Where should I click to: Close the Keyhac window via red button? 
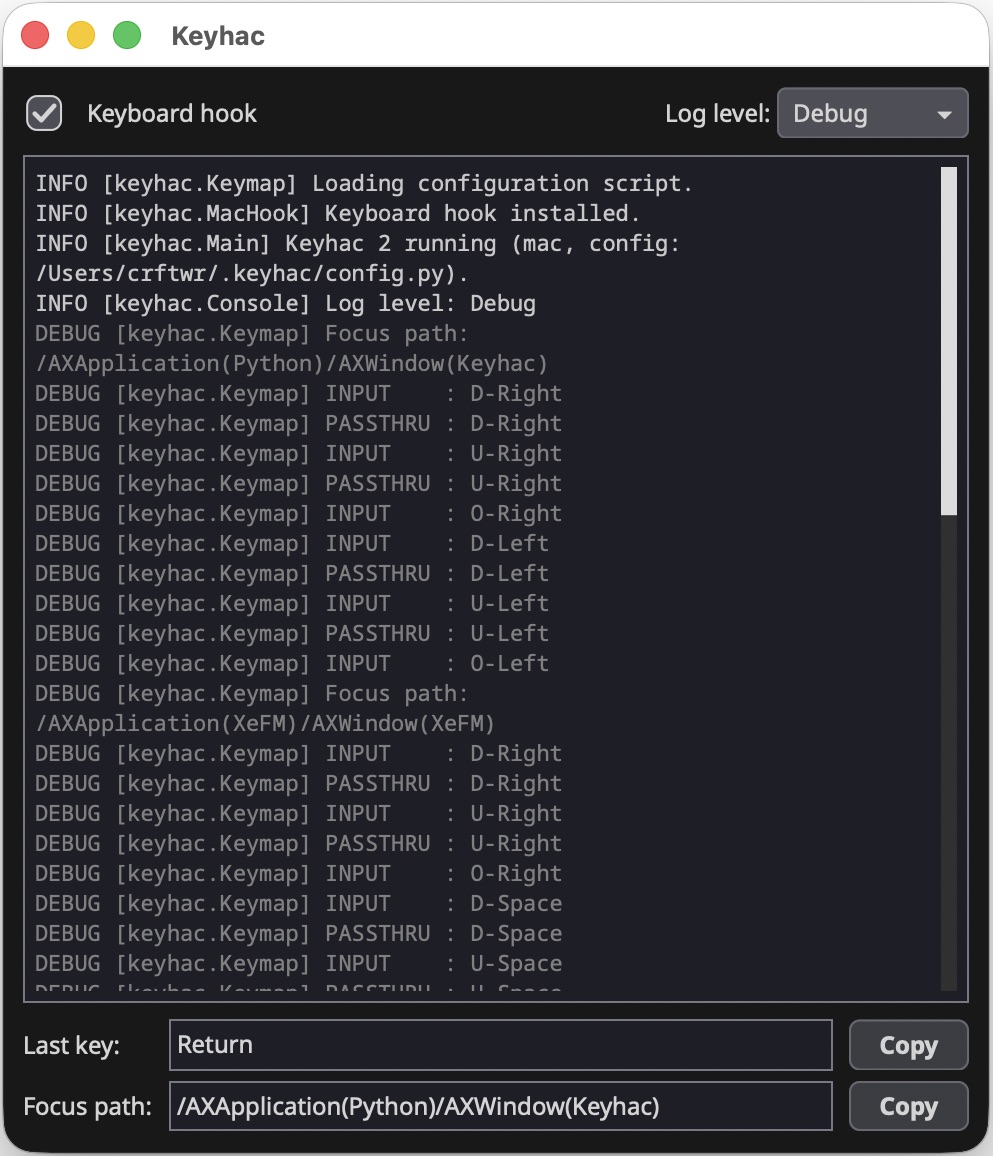[x=35, y=35]
